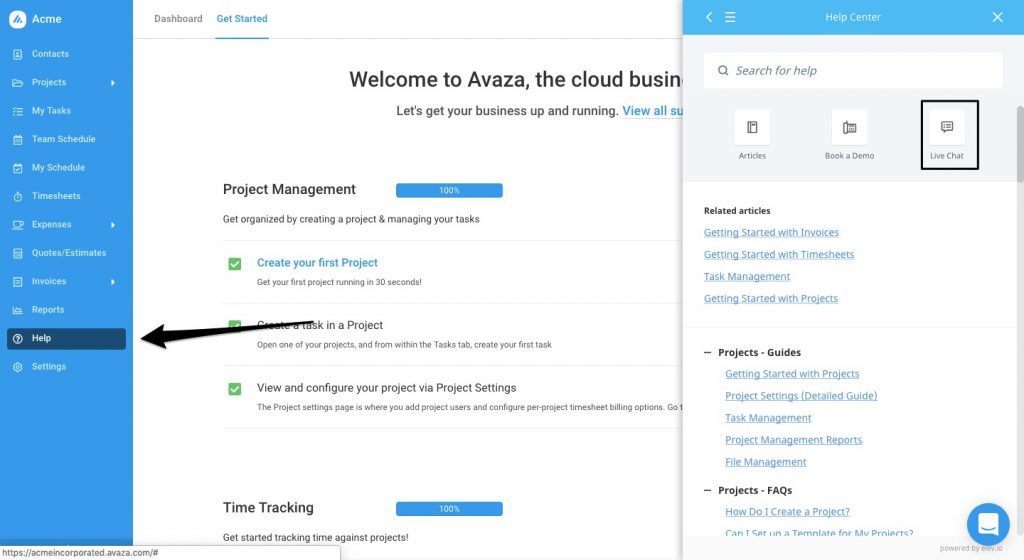Click the Search for help field
Image resolution: width=1024 pixels, height=560 pixels.
(x=853, y=70)
